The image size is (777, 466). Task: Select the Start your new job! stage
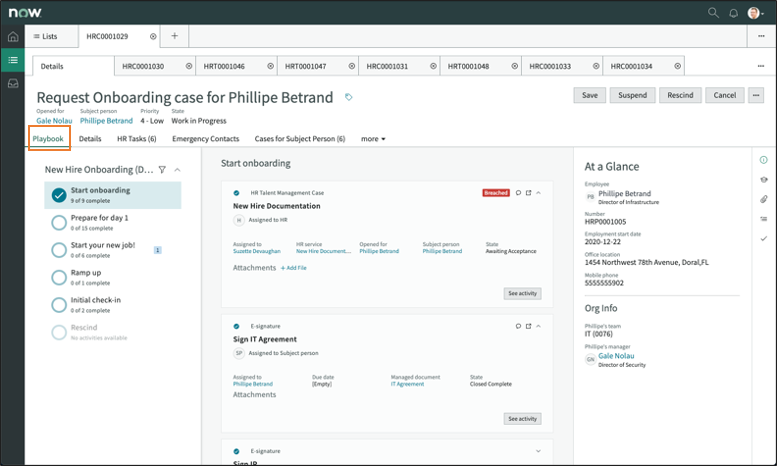113,250
